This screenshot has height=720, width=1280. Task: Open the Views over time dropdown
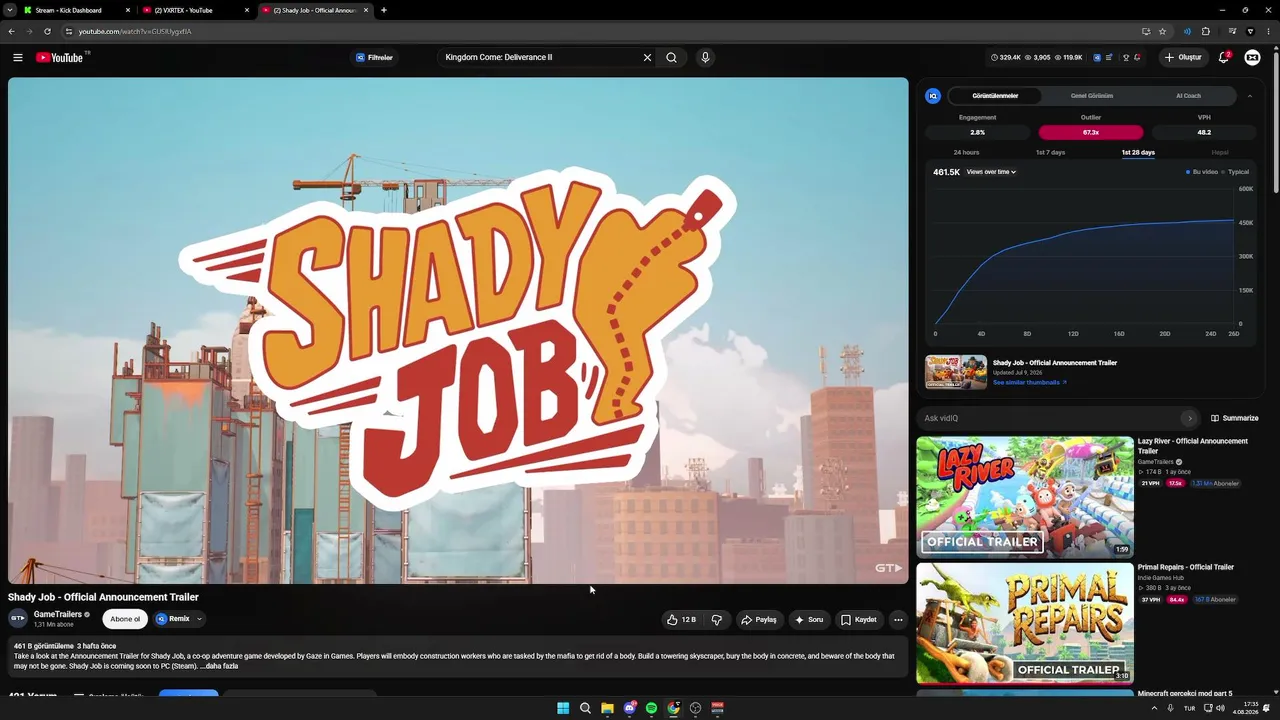[991, 172]
